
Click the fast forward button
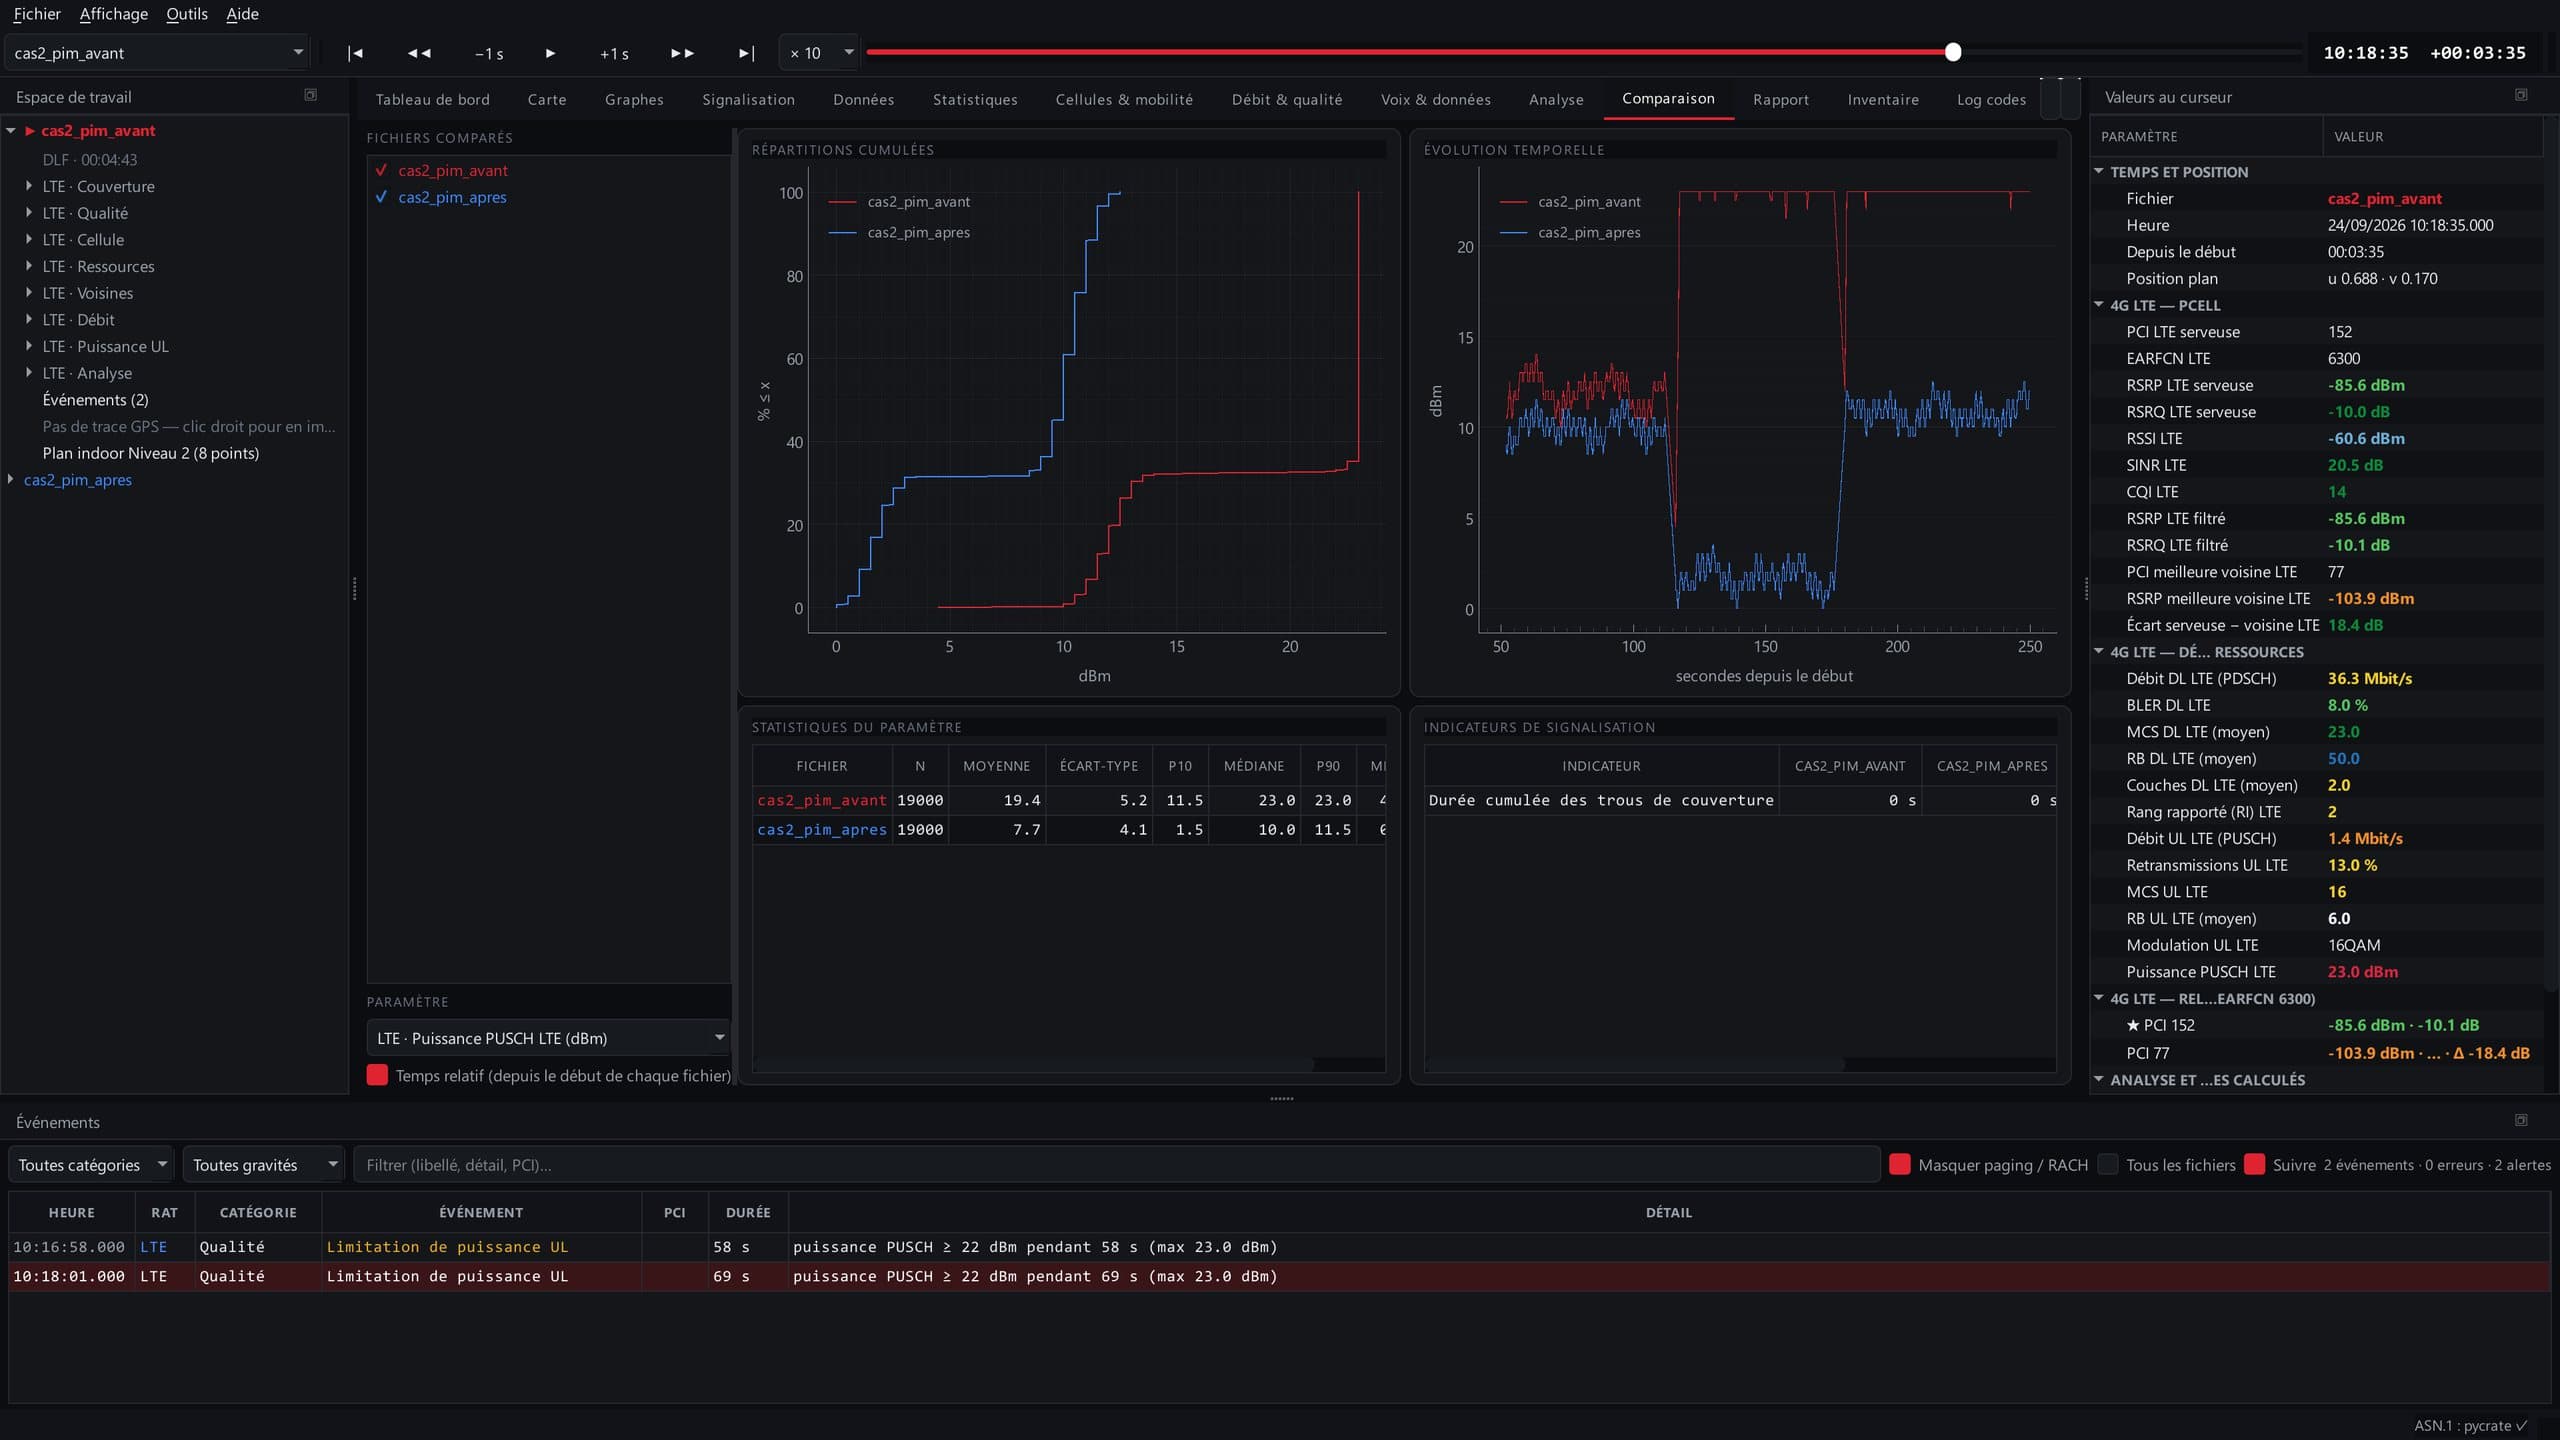click(682, 53)
